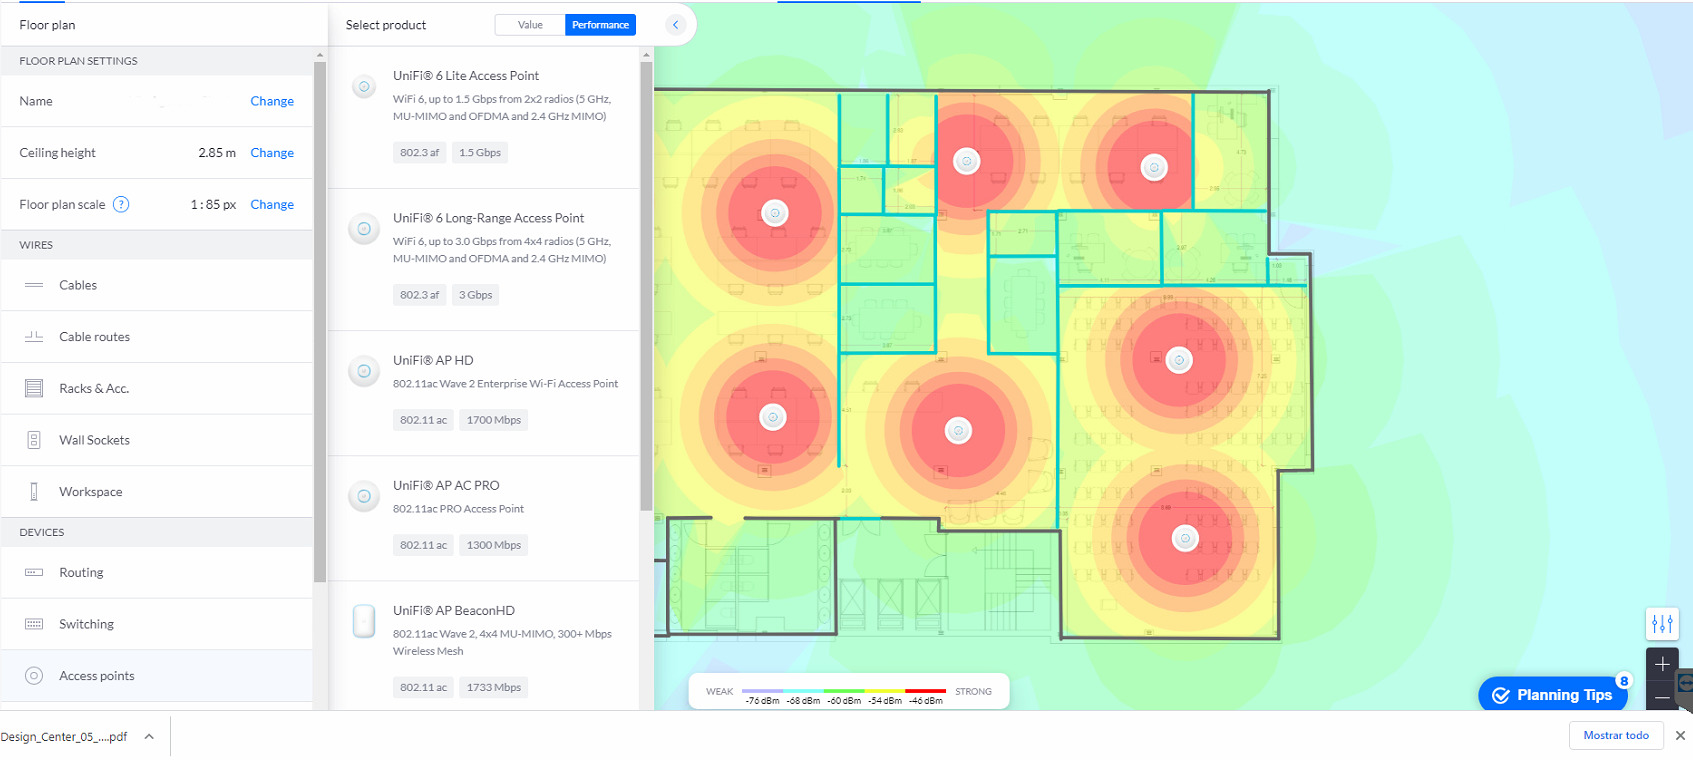
Task: Click Change next to Ceiling height
Action: [x=272, y=153]
